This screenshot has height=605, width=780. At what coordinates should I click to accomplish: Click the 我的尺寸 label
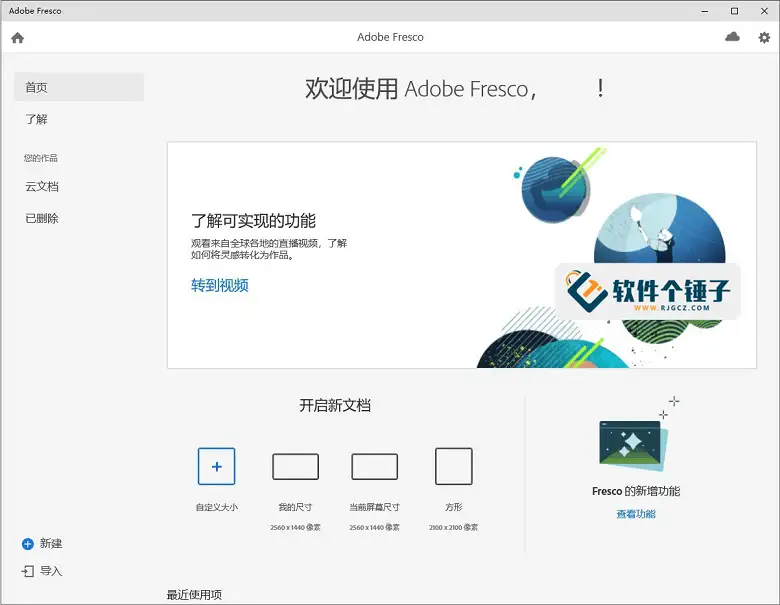[x=295, y=507]
